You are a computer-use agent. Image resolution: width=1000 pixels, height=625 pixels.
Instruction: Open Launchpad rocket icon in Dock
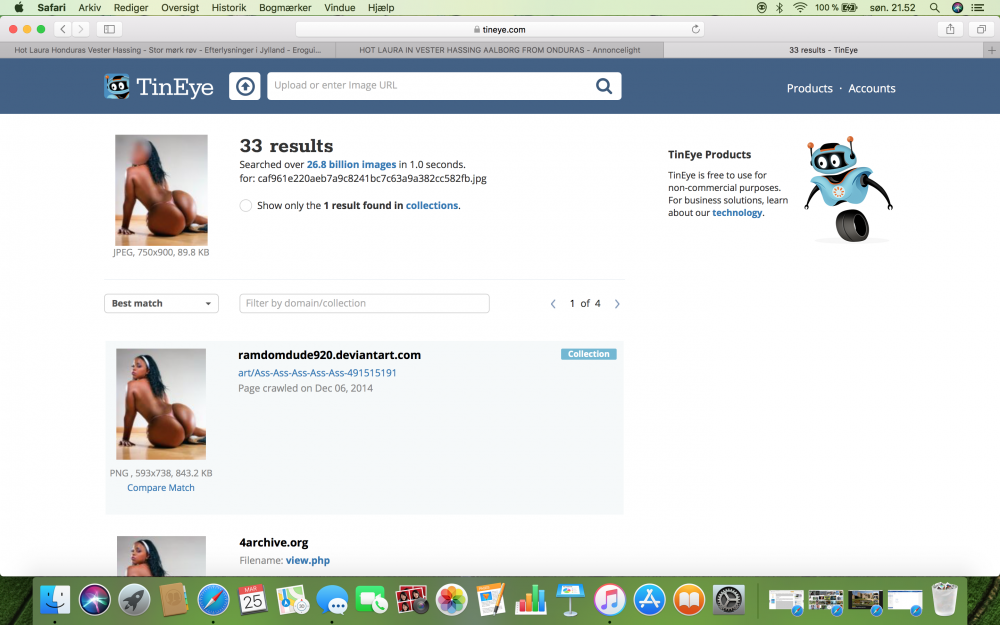[134, 600]
